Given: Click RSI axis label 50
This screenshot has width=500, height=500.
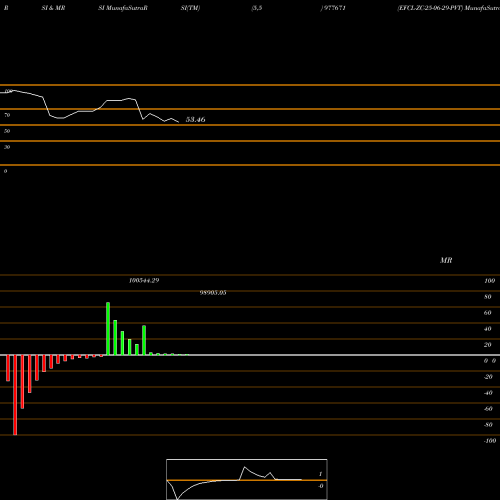Looking at the screenshot, I should pos(7,131).
